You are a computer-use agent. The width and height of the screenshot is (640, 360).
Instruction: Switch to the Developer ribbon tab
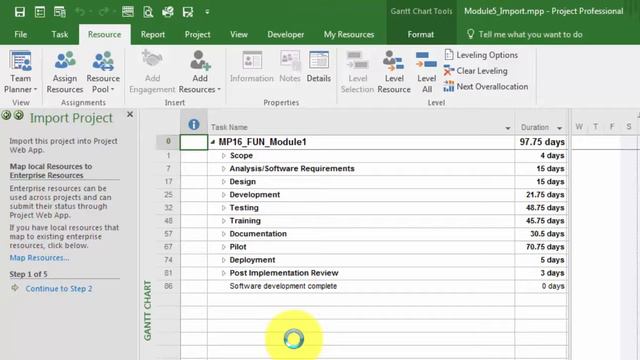coord(286,34)
